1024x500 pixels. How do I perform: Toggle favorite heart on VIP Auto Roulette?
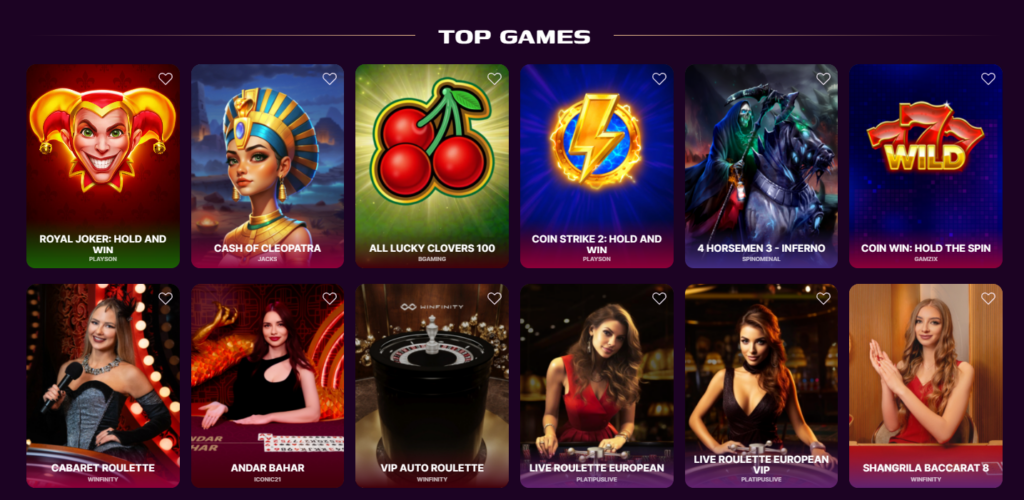pyautogui.click(x=494, y=298)
